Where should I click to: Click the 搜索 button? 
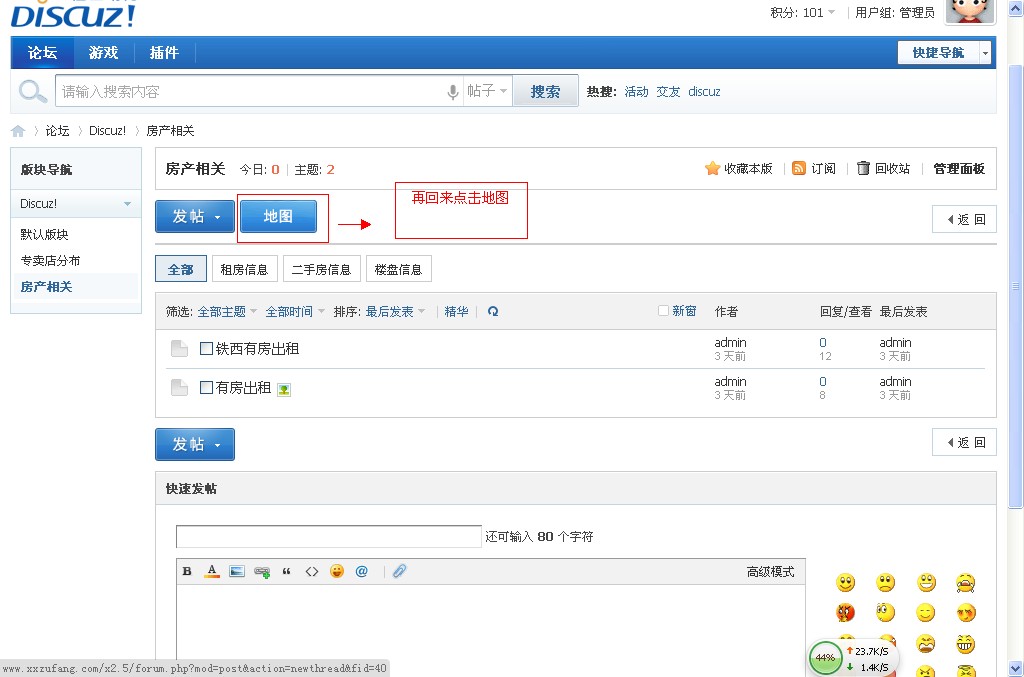(545, 91)
